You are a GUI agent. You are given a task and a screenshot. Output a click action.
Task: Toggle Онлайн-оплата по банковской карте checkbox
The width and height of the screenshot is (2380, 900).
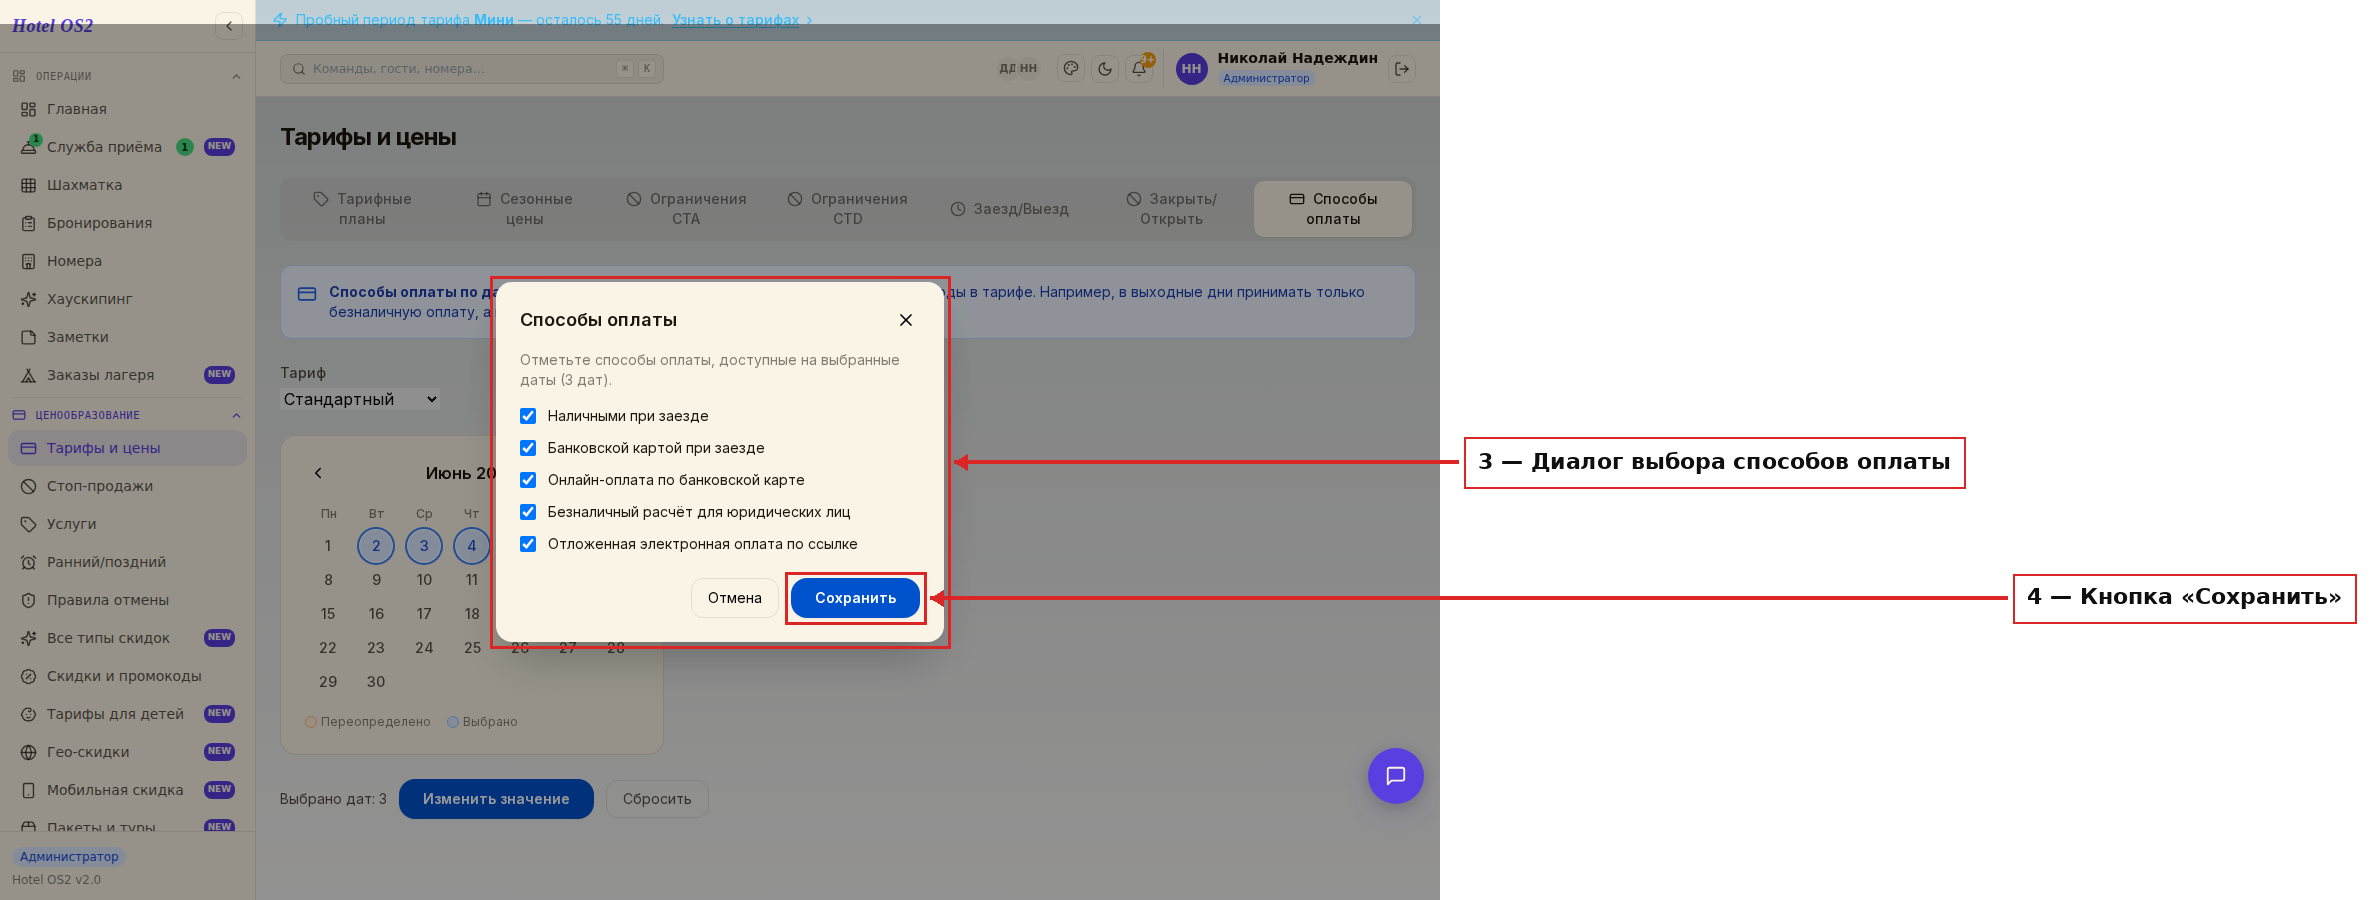tap(528, 480)
